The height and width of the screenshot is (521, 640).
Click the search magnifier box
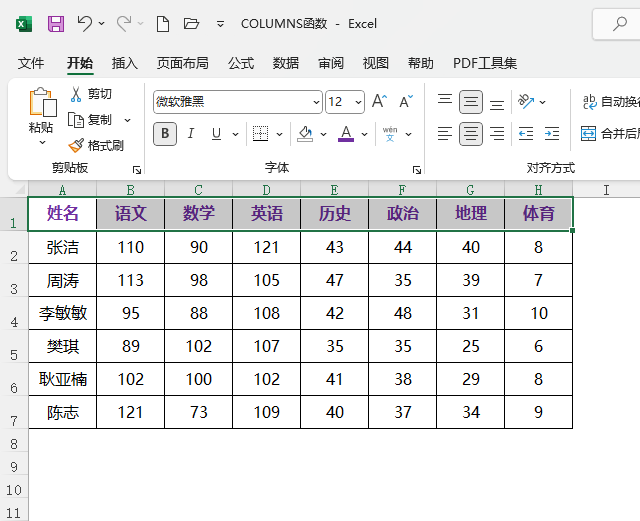click(x=619, y=24)
